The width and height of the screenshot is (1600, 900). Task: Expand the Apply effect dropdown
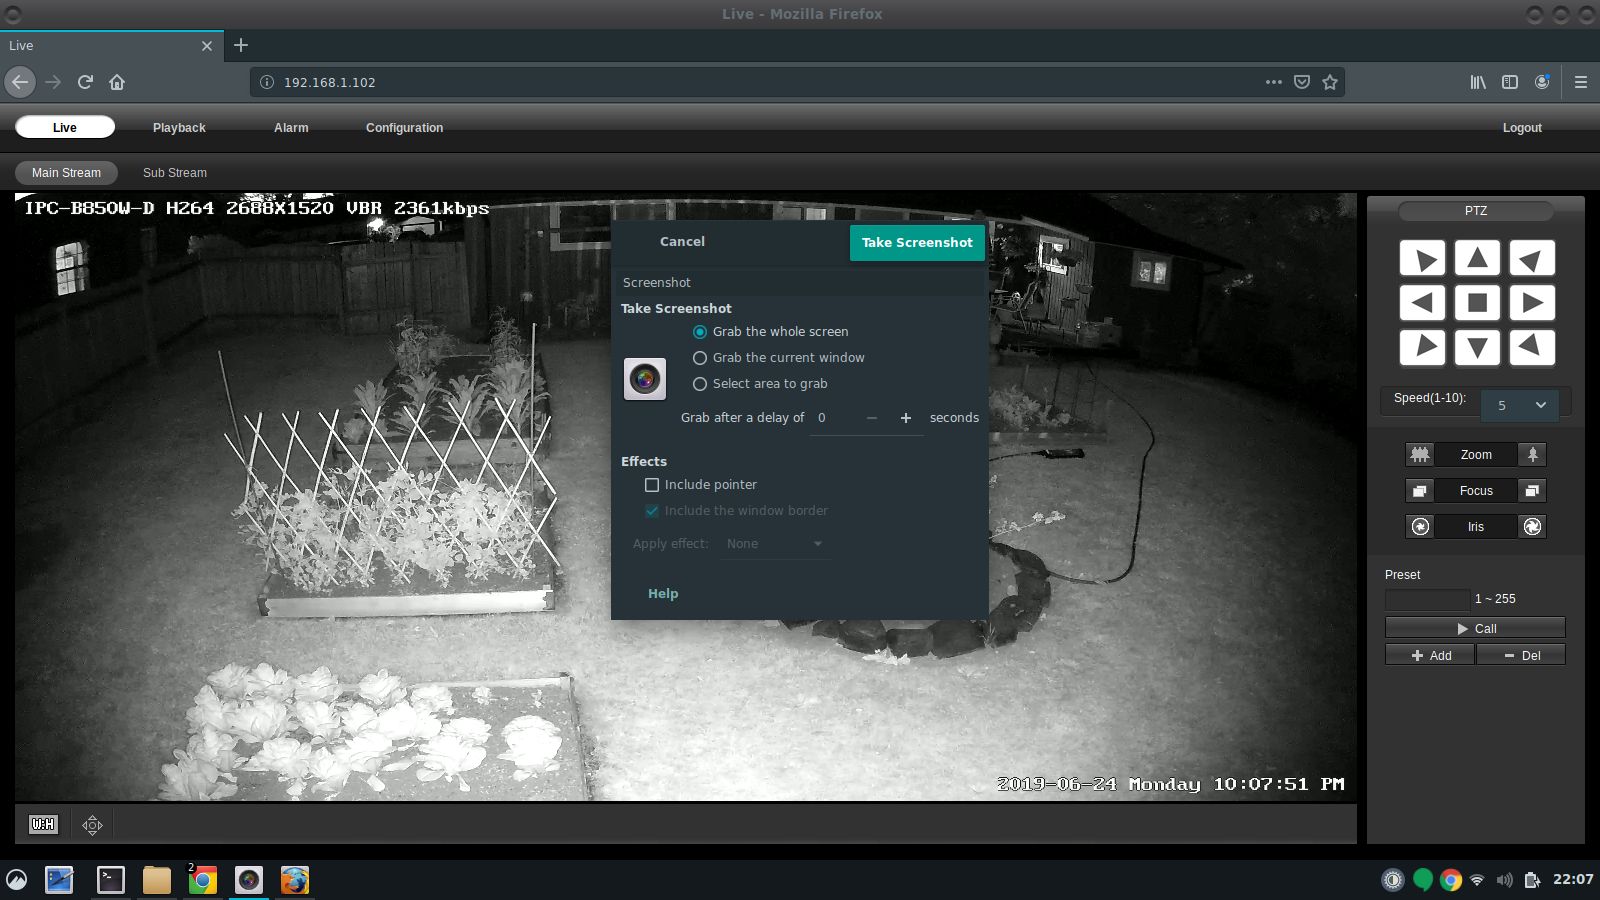tap(774, 544)
